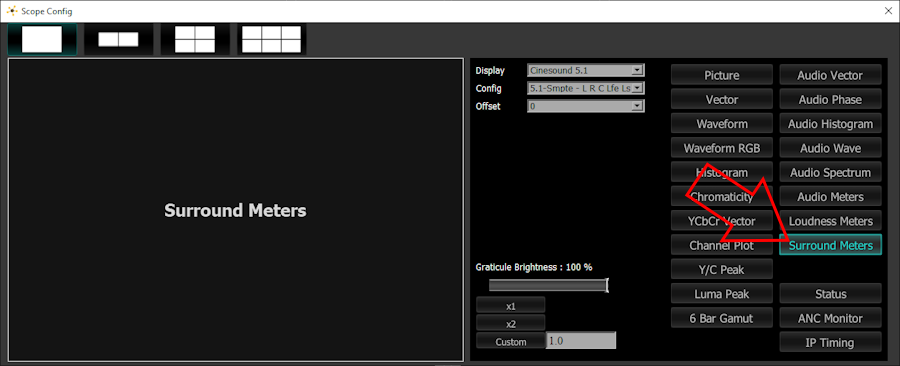Choose the Picture scope button
900x366 pixels.
pos(721,75)
